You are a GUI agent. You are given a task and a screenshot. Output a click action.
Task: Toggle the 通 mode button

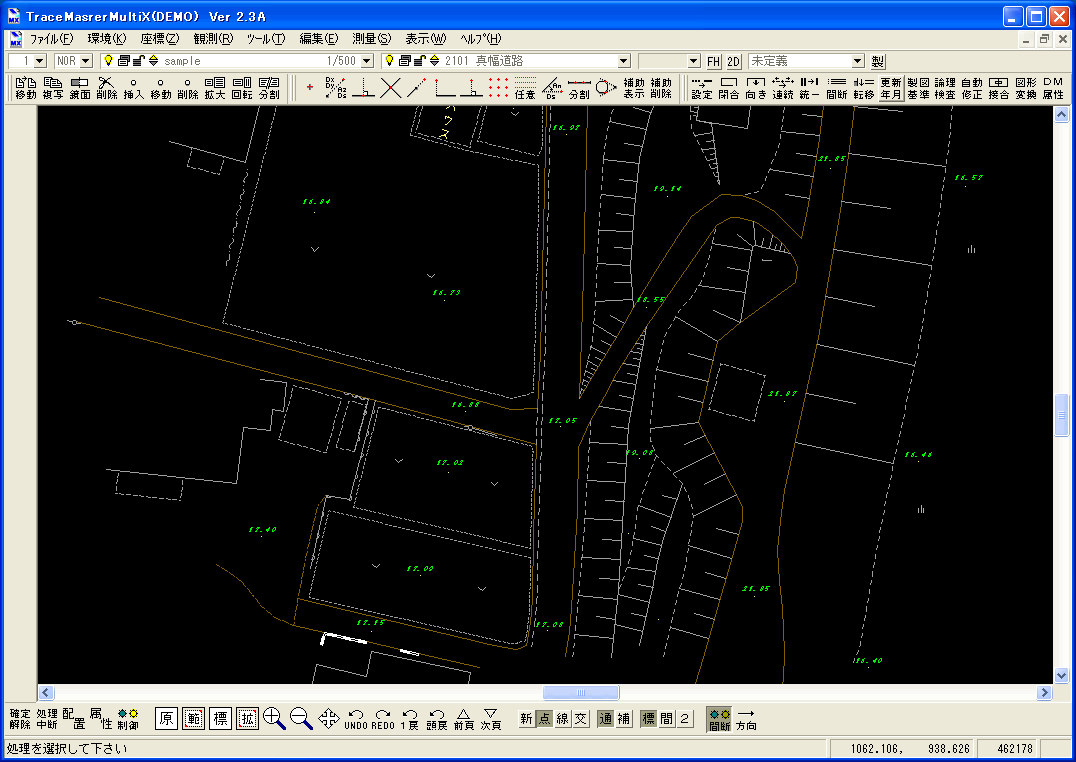point(605,719)
